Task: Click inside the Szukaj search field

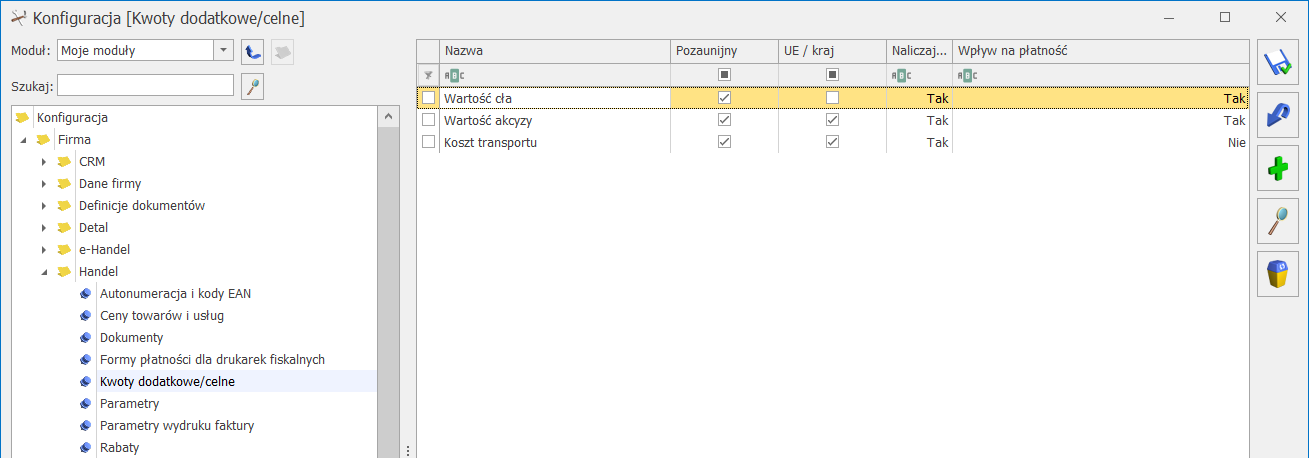Action: pyautogui.click(x=145, y=86)
